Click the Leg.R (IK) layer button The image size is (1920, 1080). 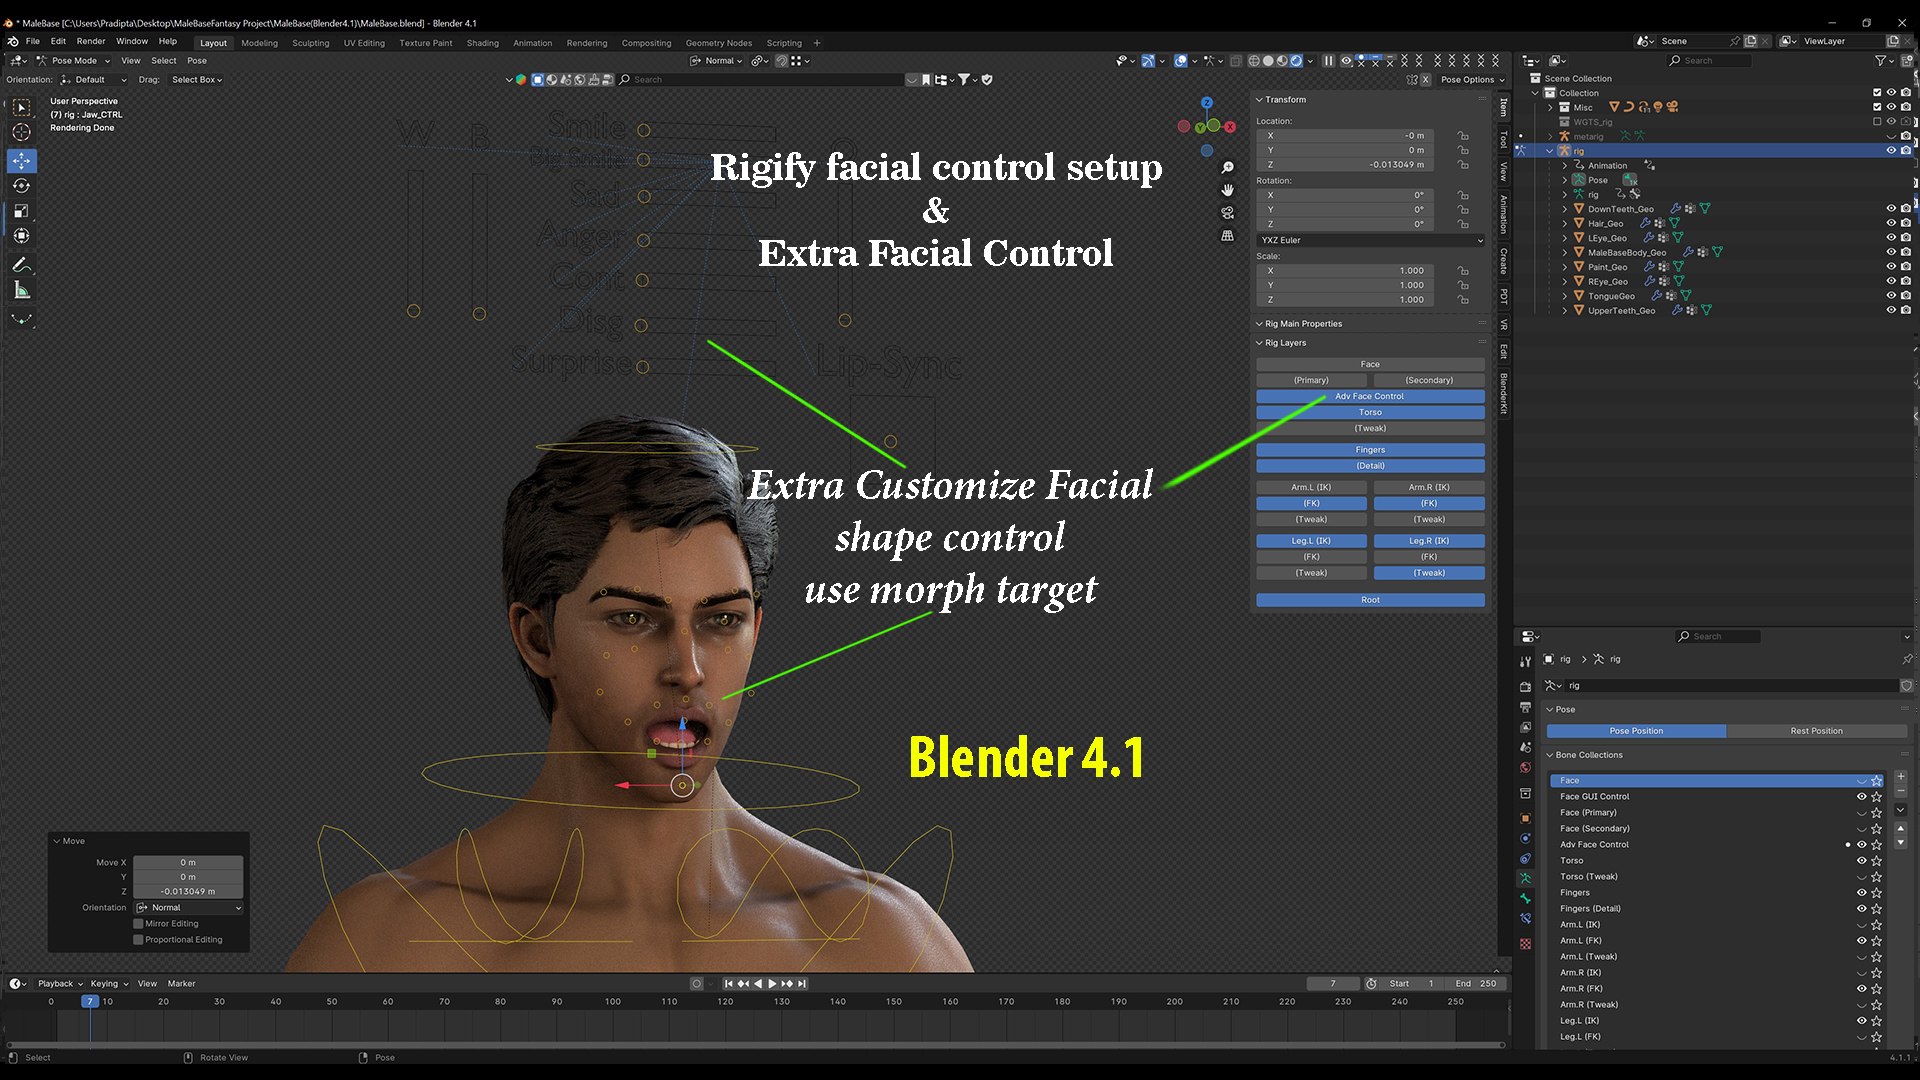[x=1429, y=541]
